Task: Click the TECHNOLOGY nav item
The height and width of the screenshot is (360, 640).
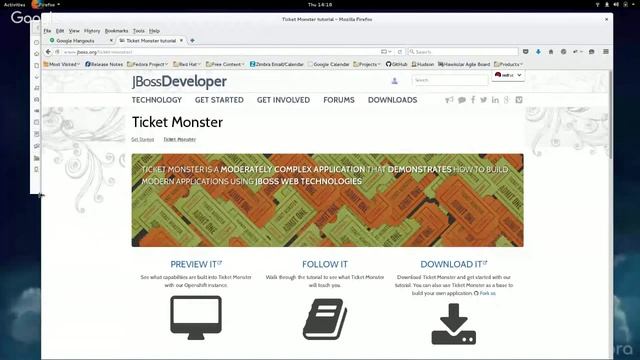Action: pos(157,100)
